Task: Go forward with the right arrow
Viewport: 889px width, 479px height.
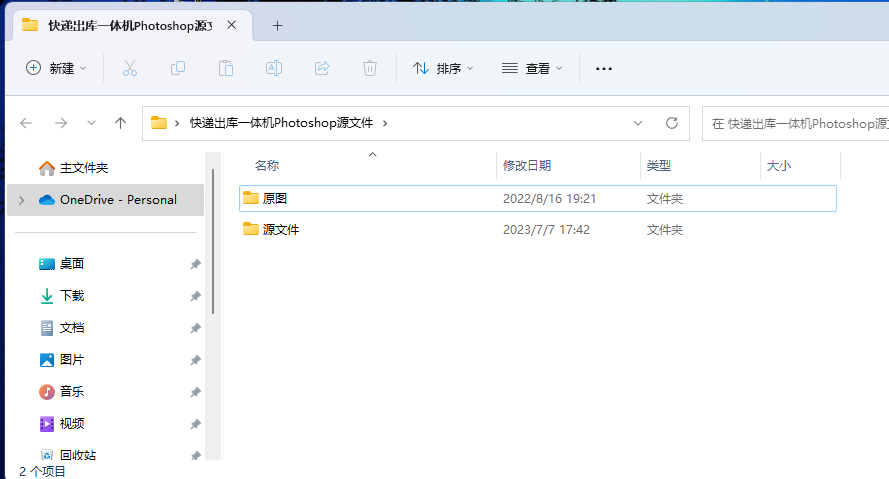Action: coord(61,123)
